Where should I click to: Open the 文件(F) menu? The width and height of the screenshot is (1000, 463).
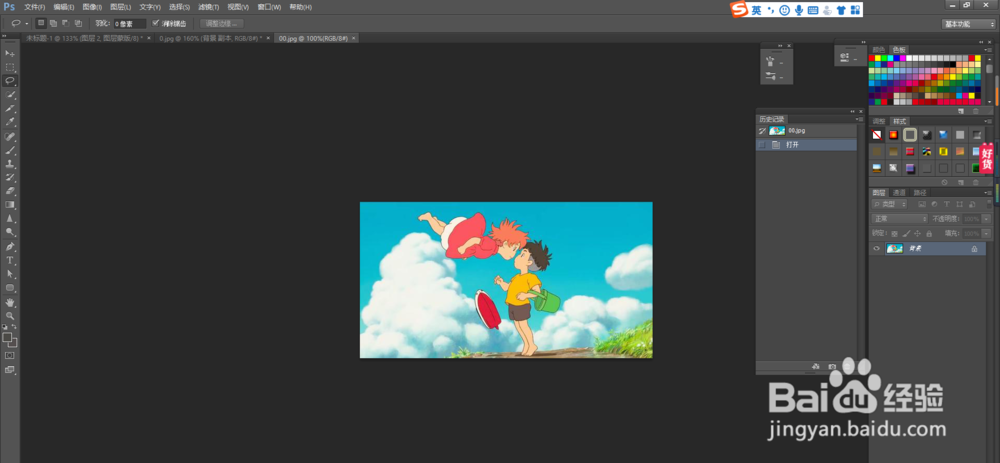click(x=34, y=7)
